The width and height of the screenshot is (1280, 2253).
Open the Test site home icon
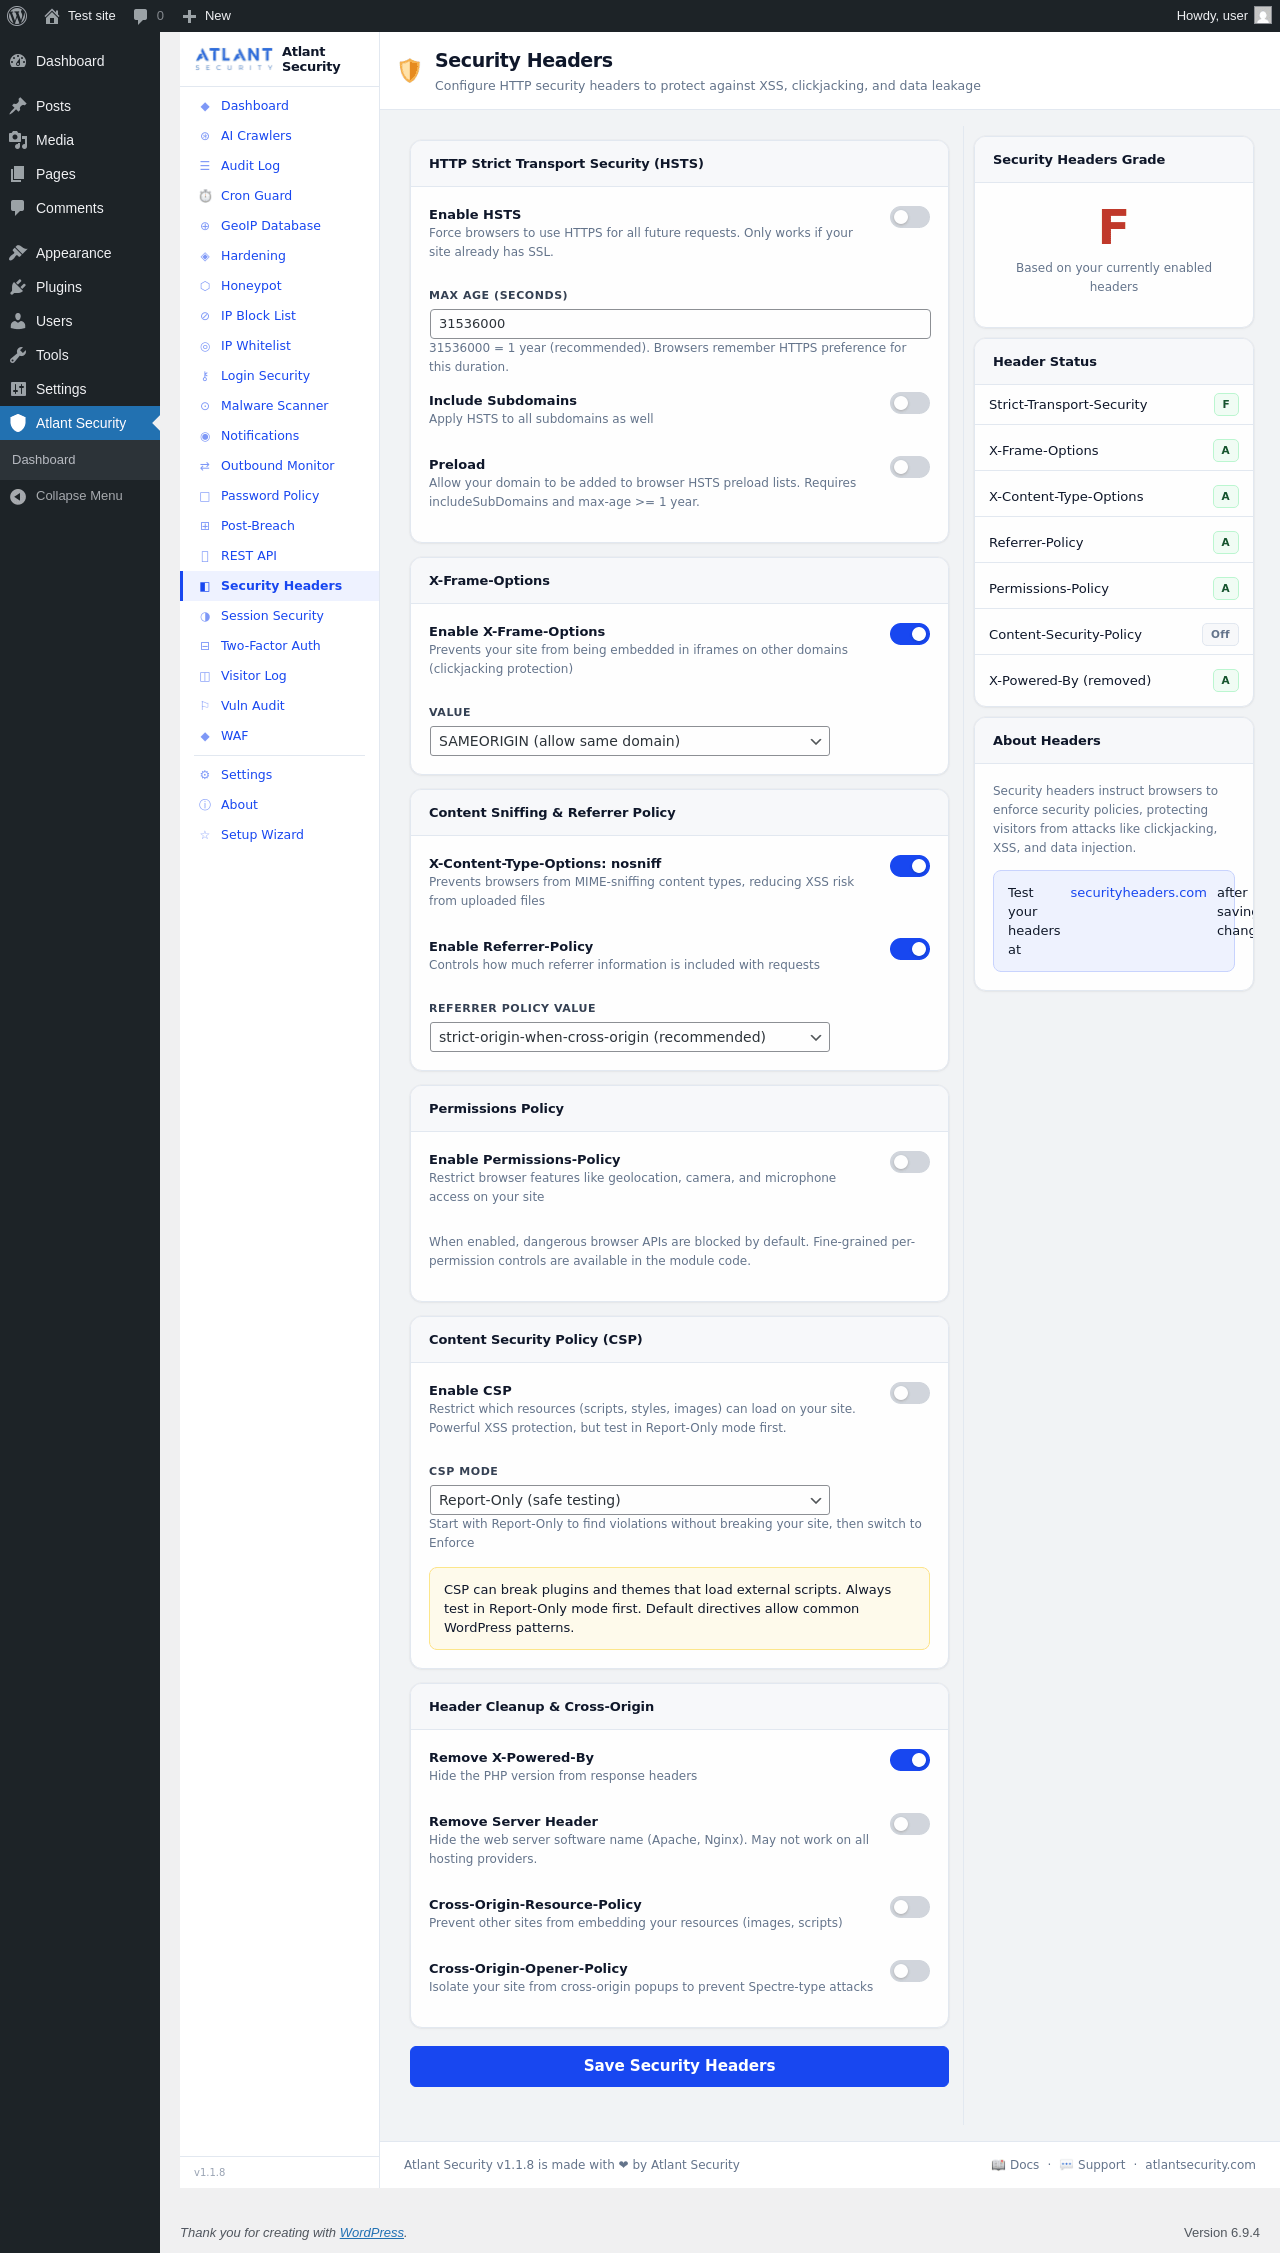tap(52, 16)
